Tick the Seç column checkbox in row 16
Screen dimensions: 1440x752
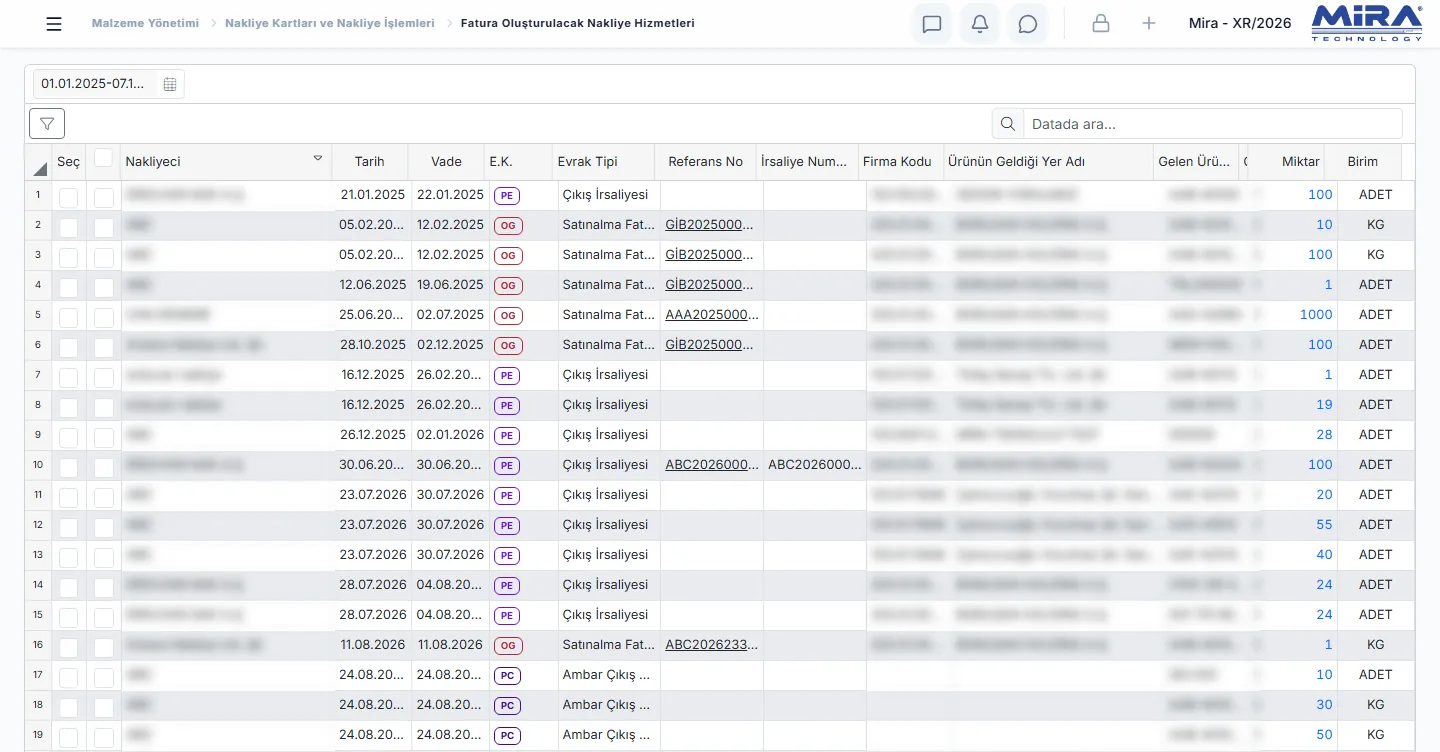tap(68, 648)
